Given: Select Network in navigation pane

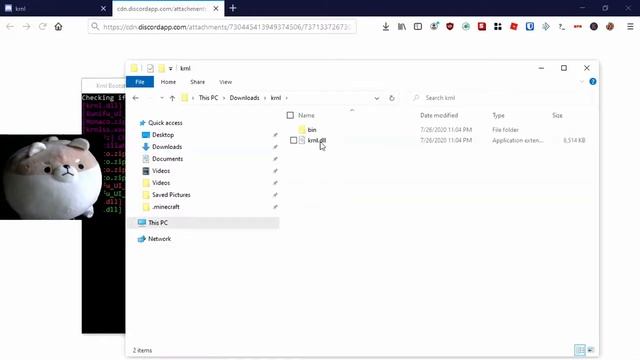Looking at the screenshot, I should click(x=160, y=239).
